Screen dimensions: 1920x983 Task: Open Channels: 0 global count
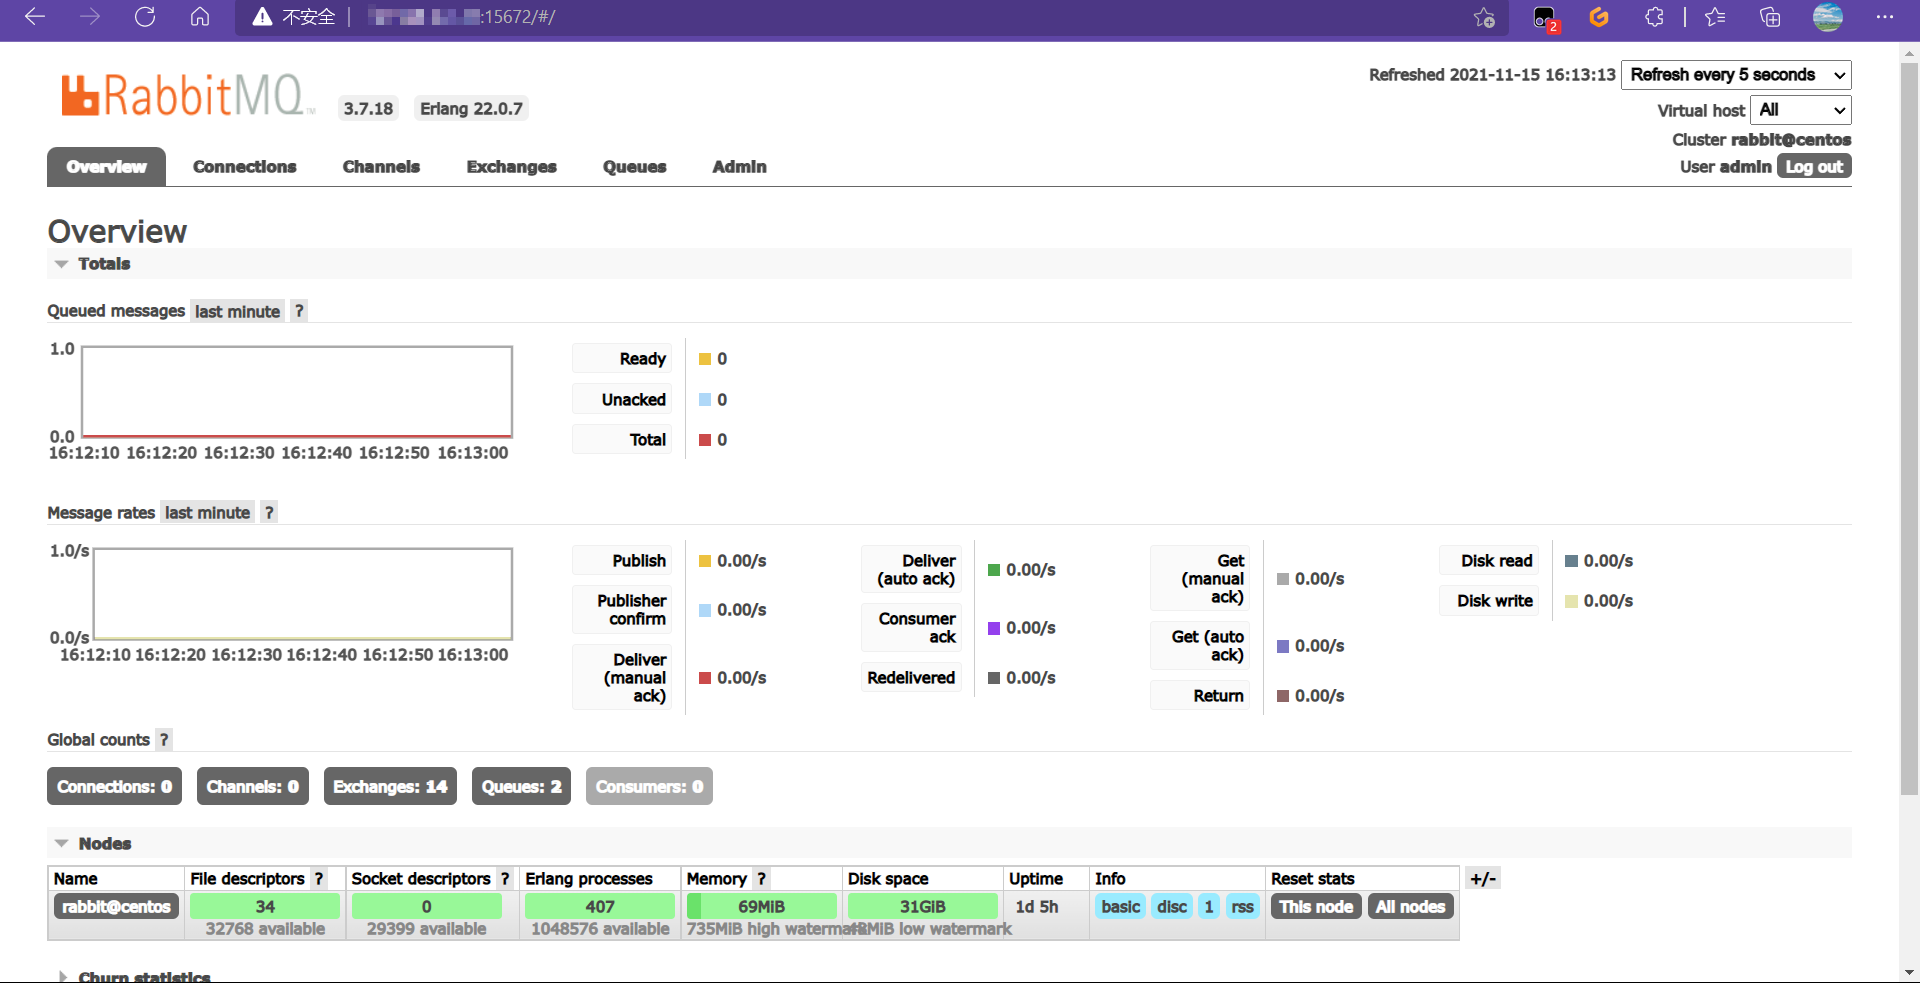point(253,787)
